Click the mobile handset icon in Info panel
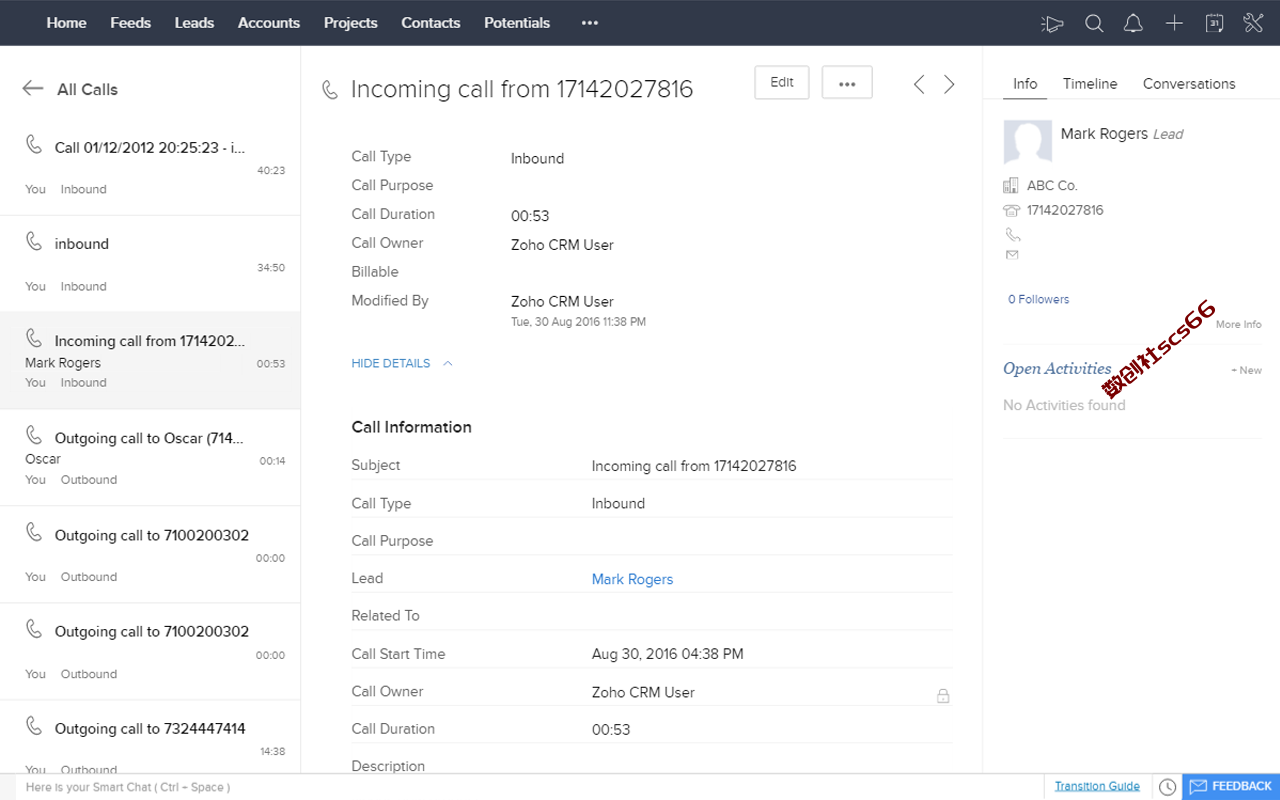This screenshot has width=1280, height=800. tap(1013, 234)
